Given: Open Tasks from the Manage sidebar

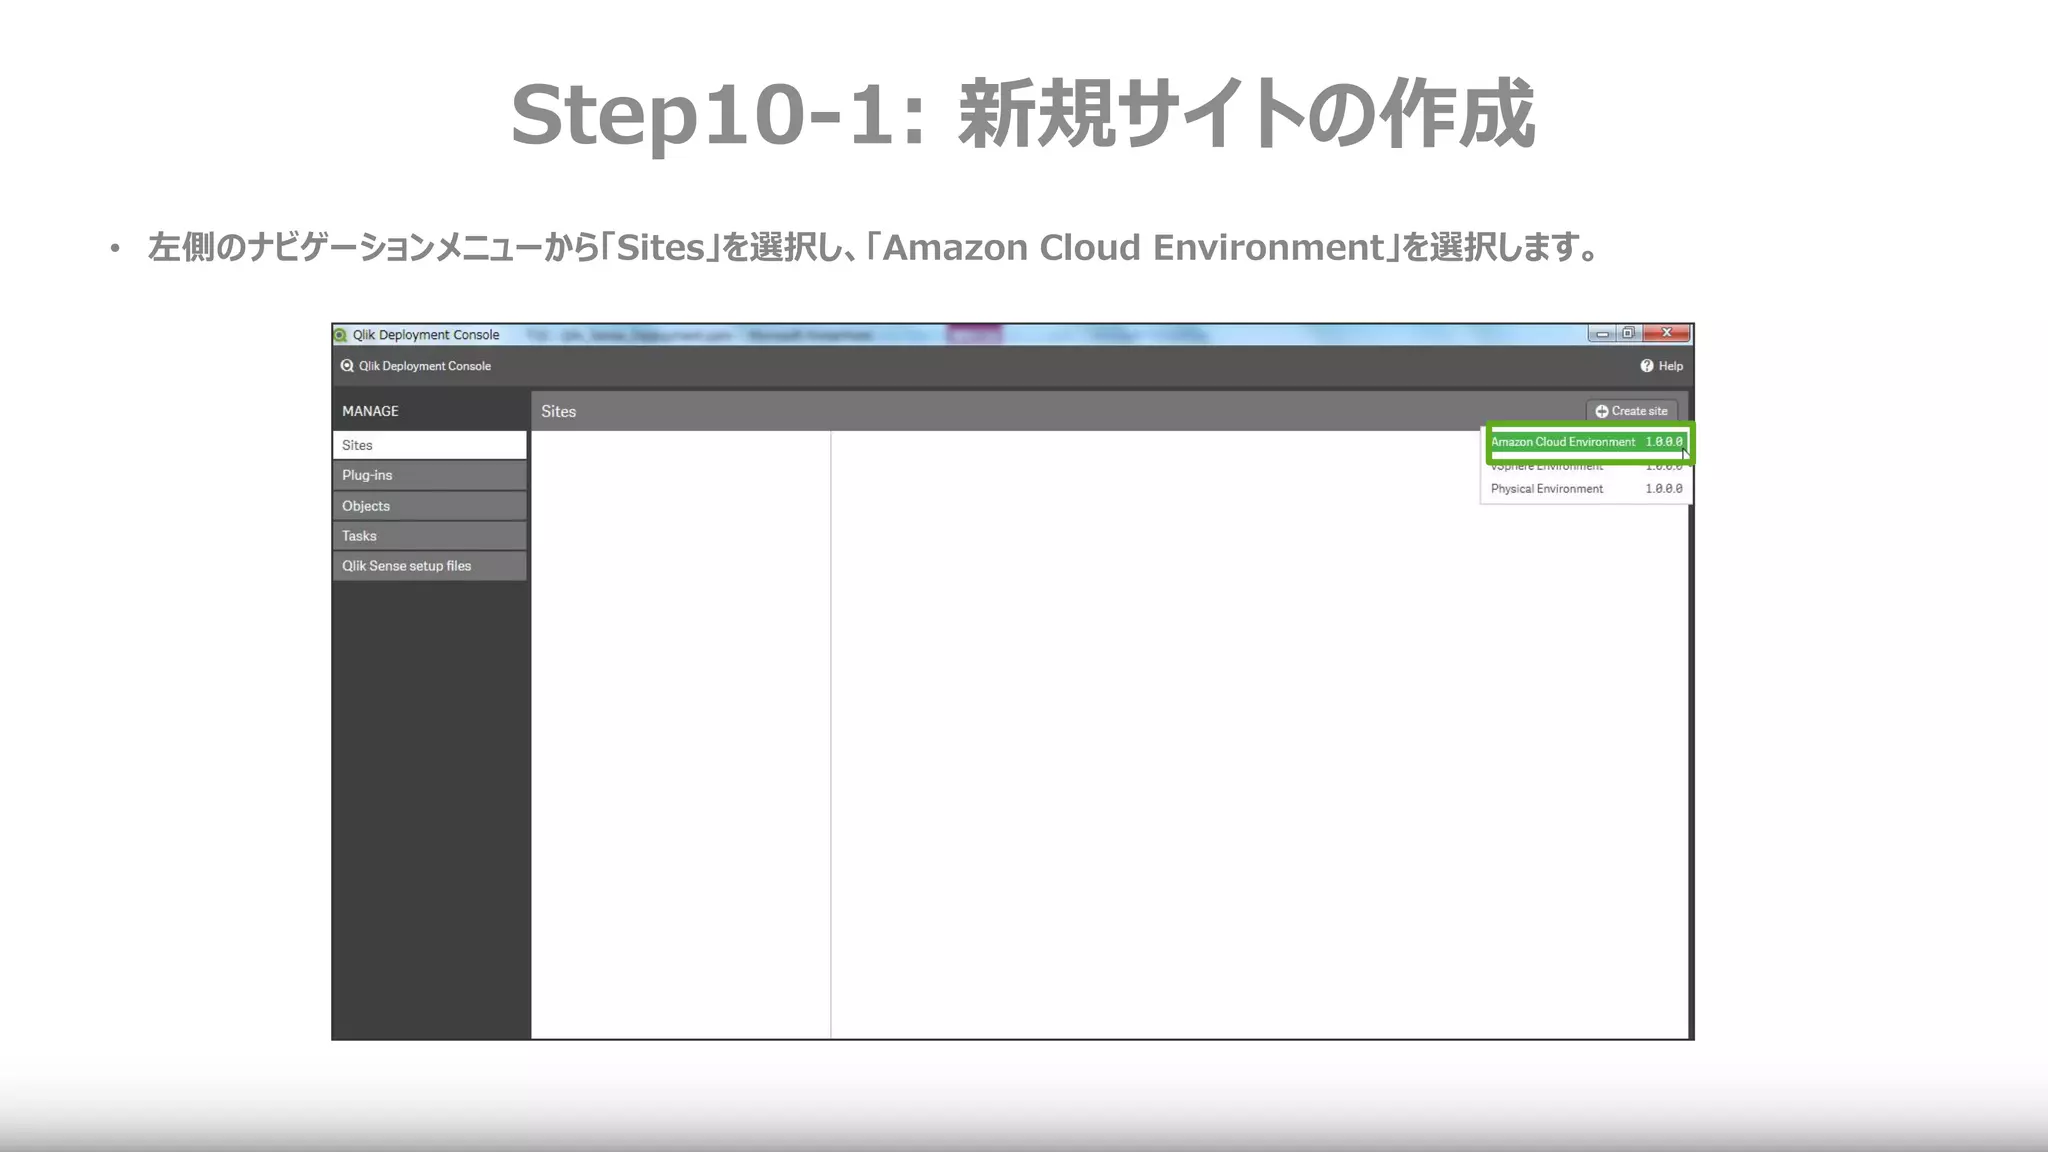Looking at the screenshot, I should [x=429, y=536].
